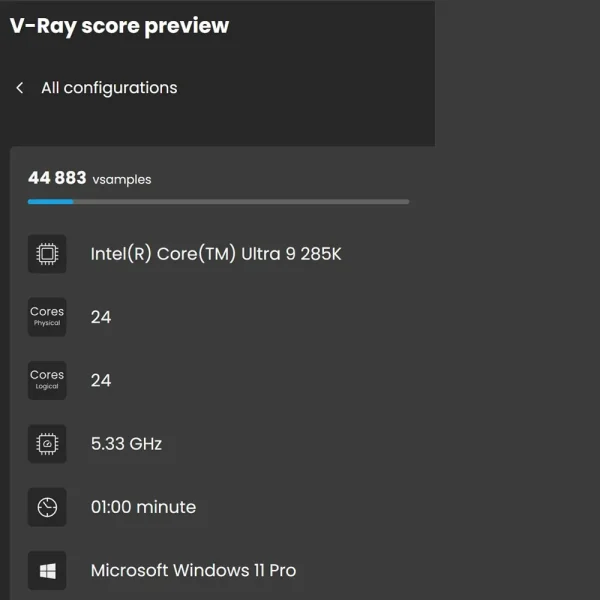Select the 01:00 minute duration text
The image size is (600, 600).
(x=143, y=507)
